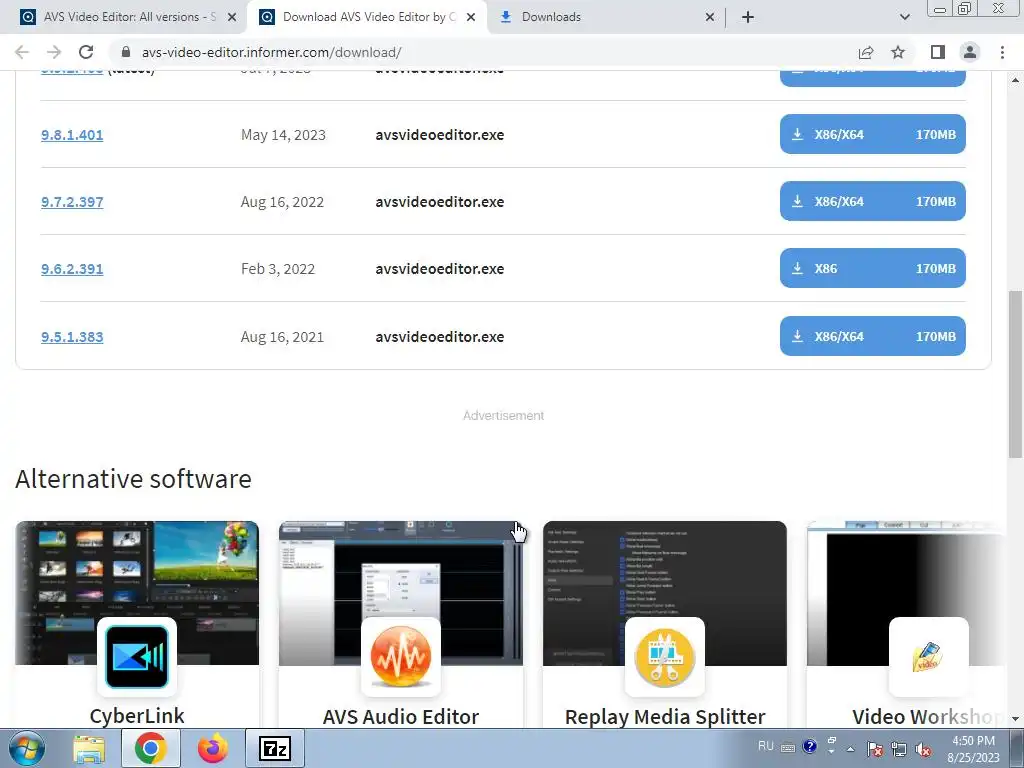
Task: Click the tray help question-mark icon
Action: pyautogui.click(x=809, y=746)
